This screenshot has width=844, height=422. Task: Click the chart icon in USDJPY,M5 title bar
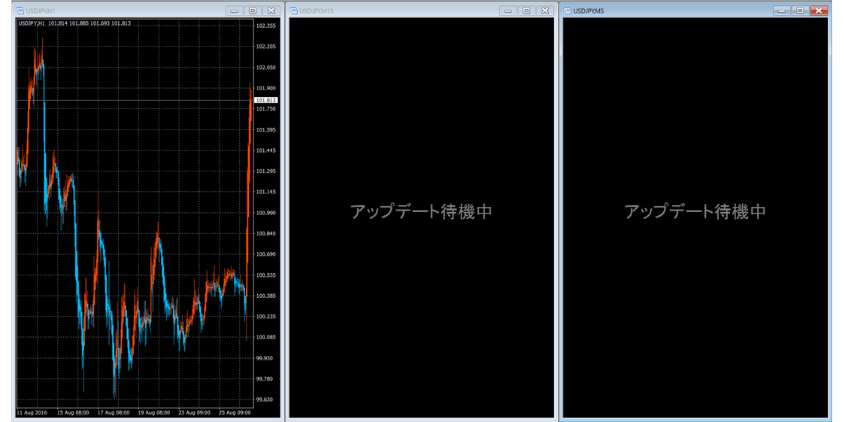[569, 10]
